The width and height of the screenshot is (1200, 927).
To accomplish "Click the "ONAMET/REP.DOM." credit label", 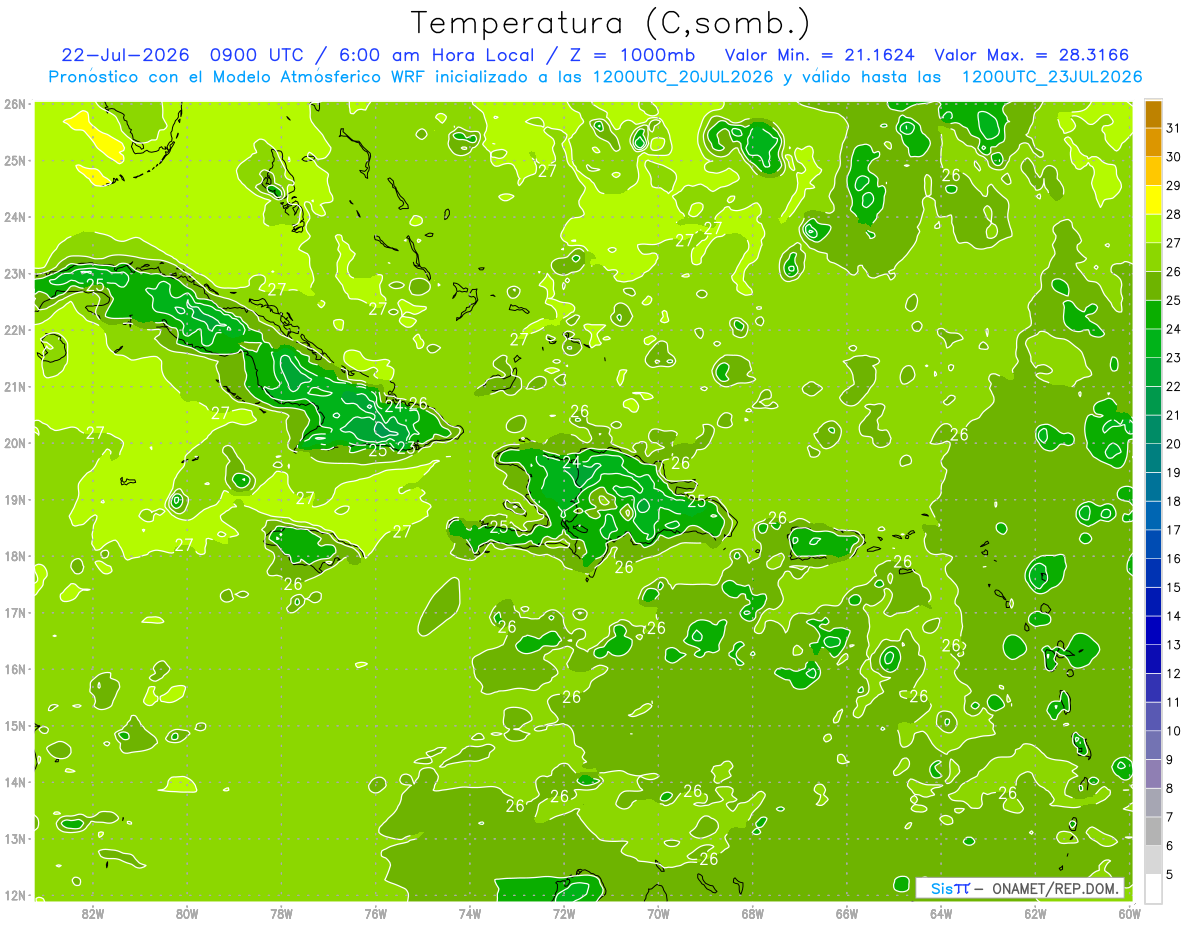I will 1055,888.
